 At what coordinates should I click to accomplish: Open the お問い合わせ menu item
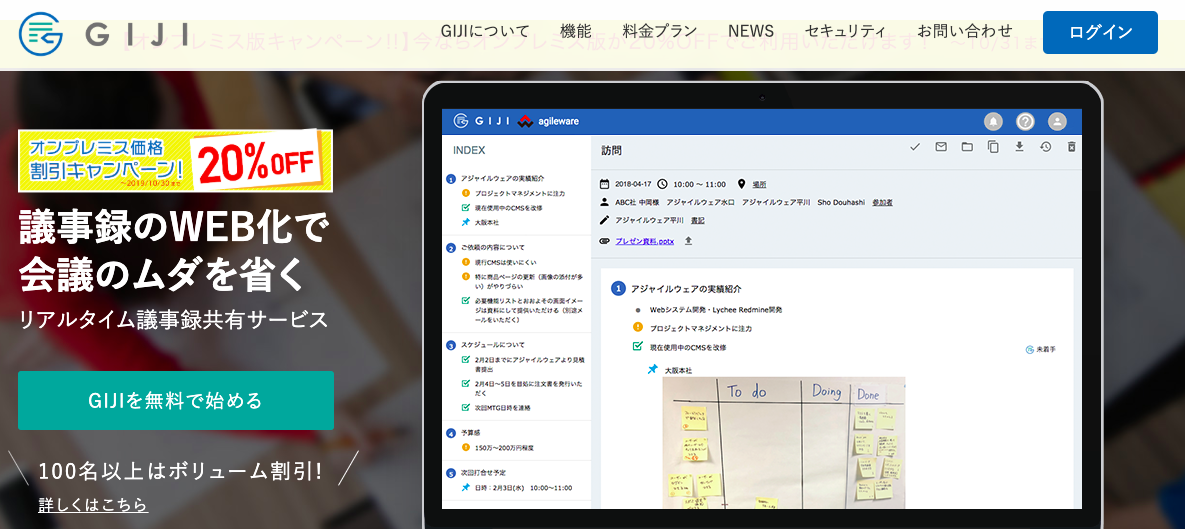[x=964, y=32]
